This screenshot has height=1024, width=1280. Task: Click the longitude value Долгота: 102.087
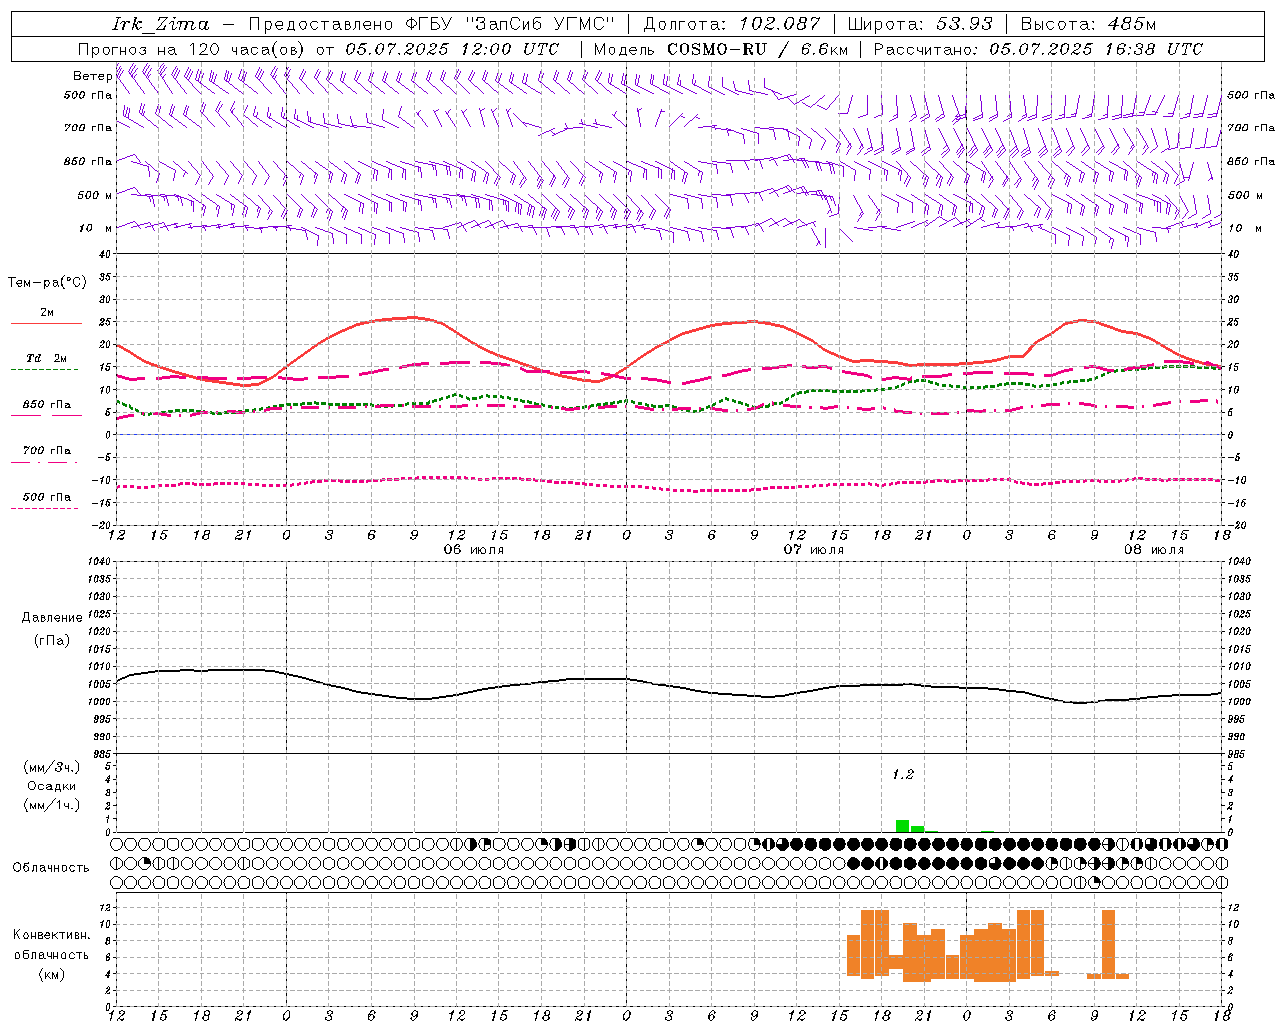(731, 24)
